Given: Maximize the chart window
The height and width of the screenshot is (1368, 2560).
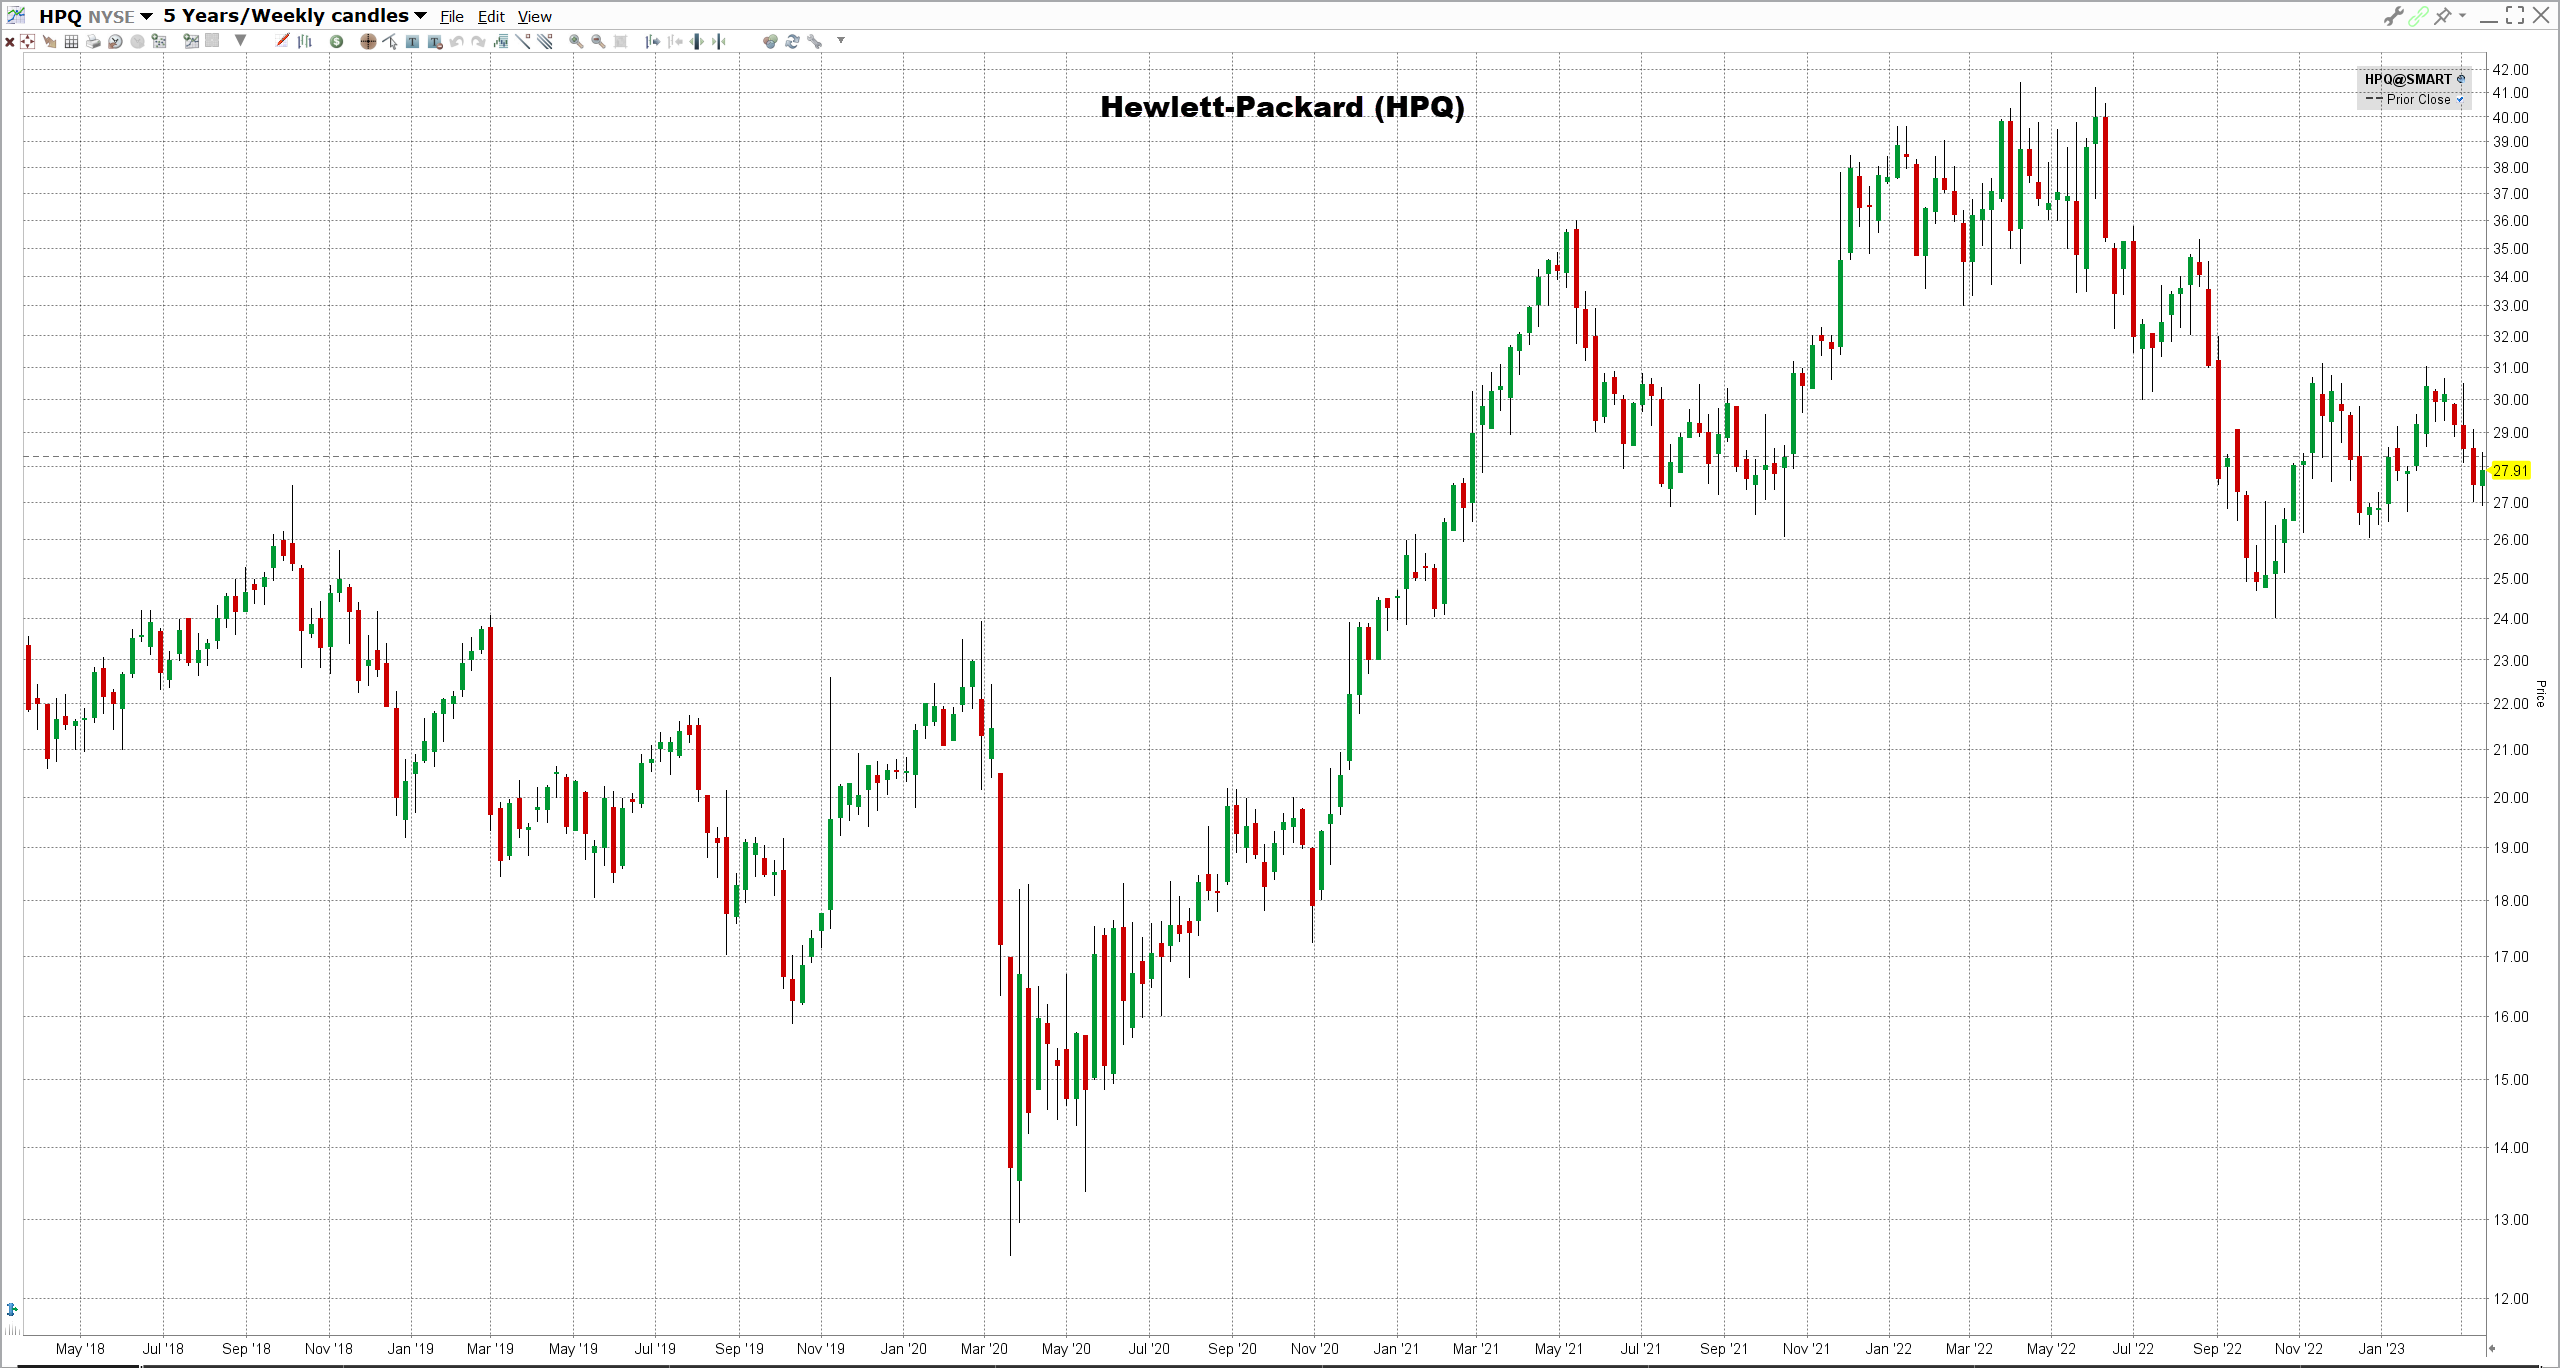Looking at the screenshot, I should (x=2515, y=15).
